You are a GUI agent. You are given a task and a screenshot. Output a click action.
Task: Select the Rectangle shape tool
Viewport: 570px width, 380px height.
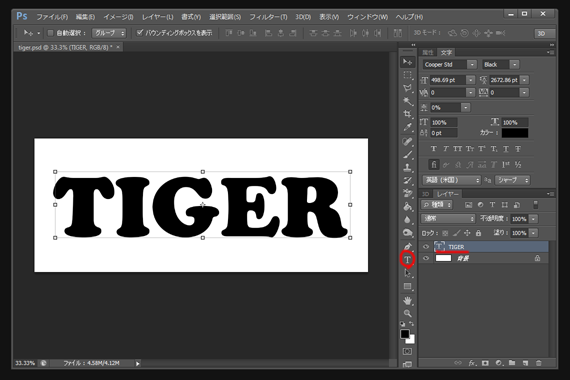point(408,287)
